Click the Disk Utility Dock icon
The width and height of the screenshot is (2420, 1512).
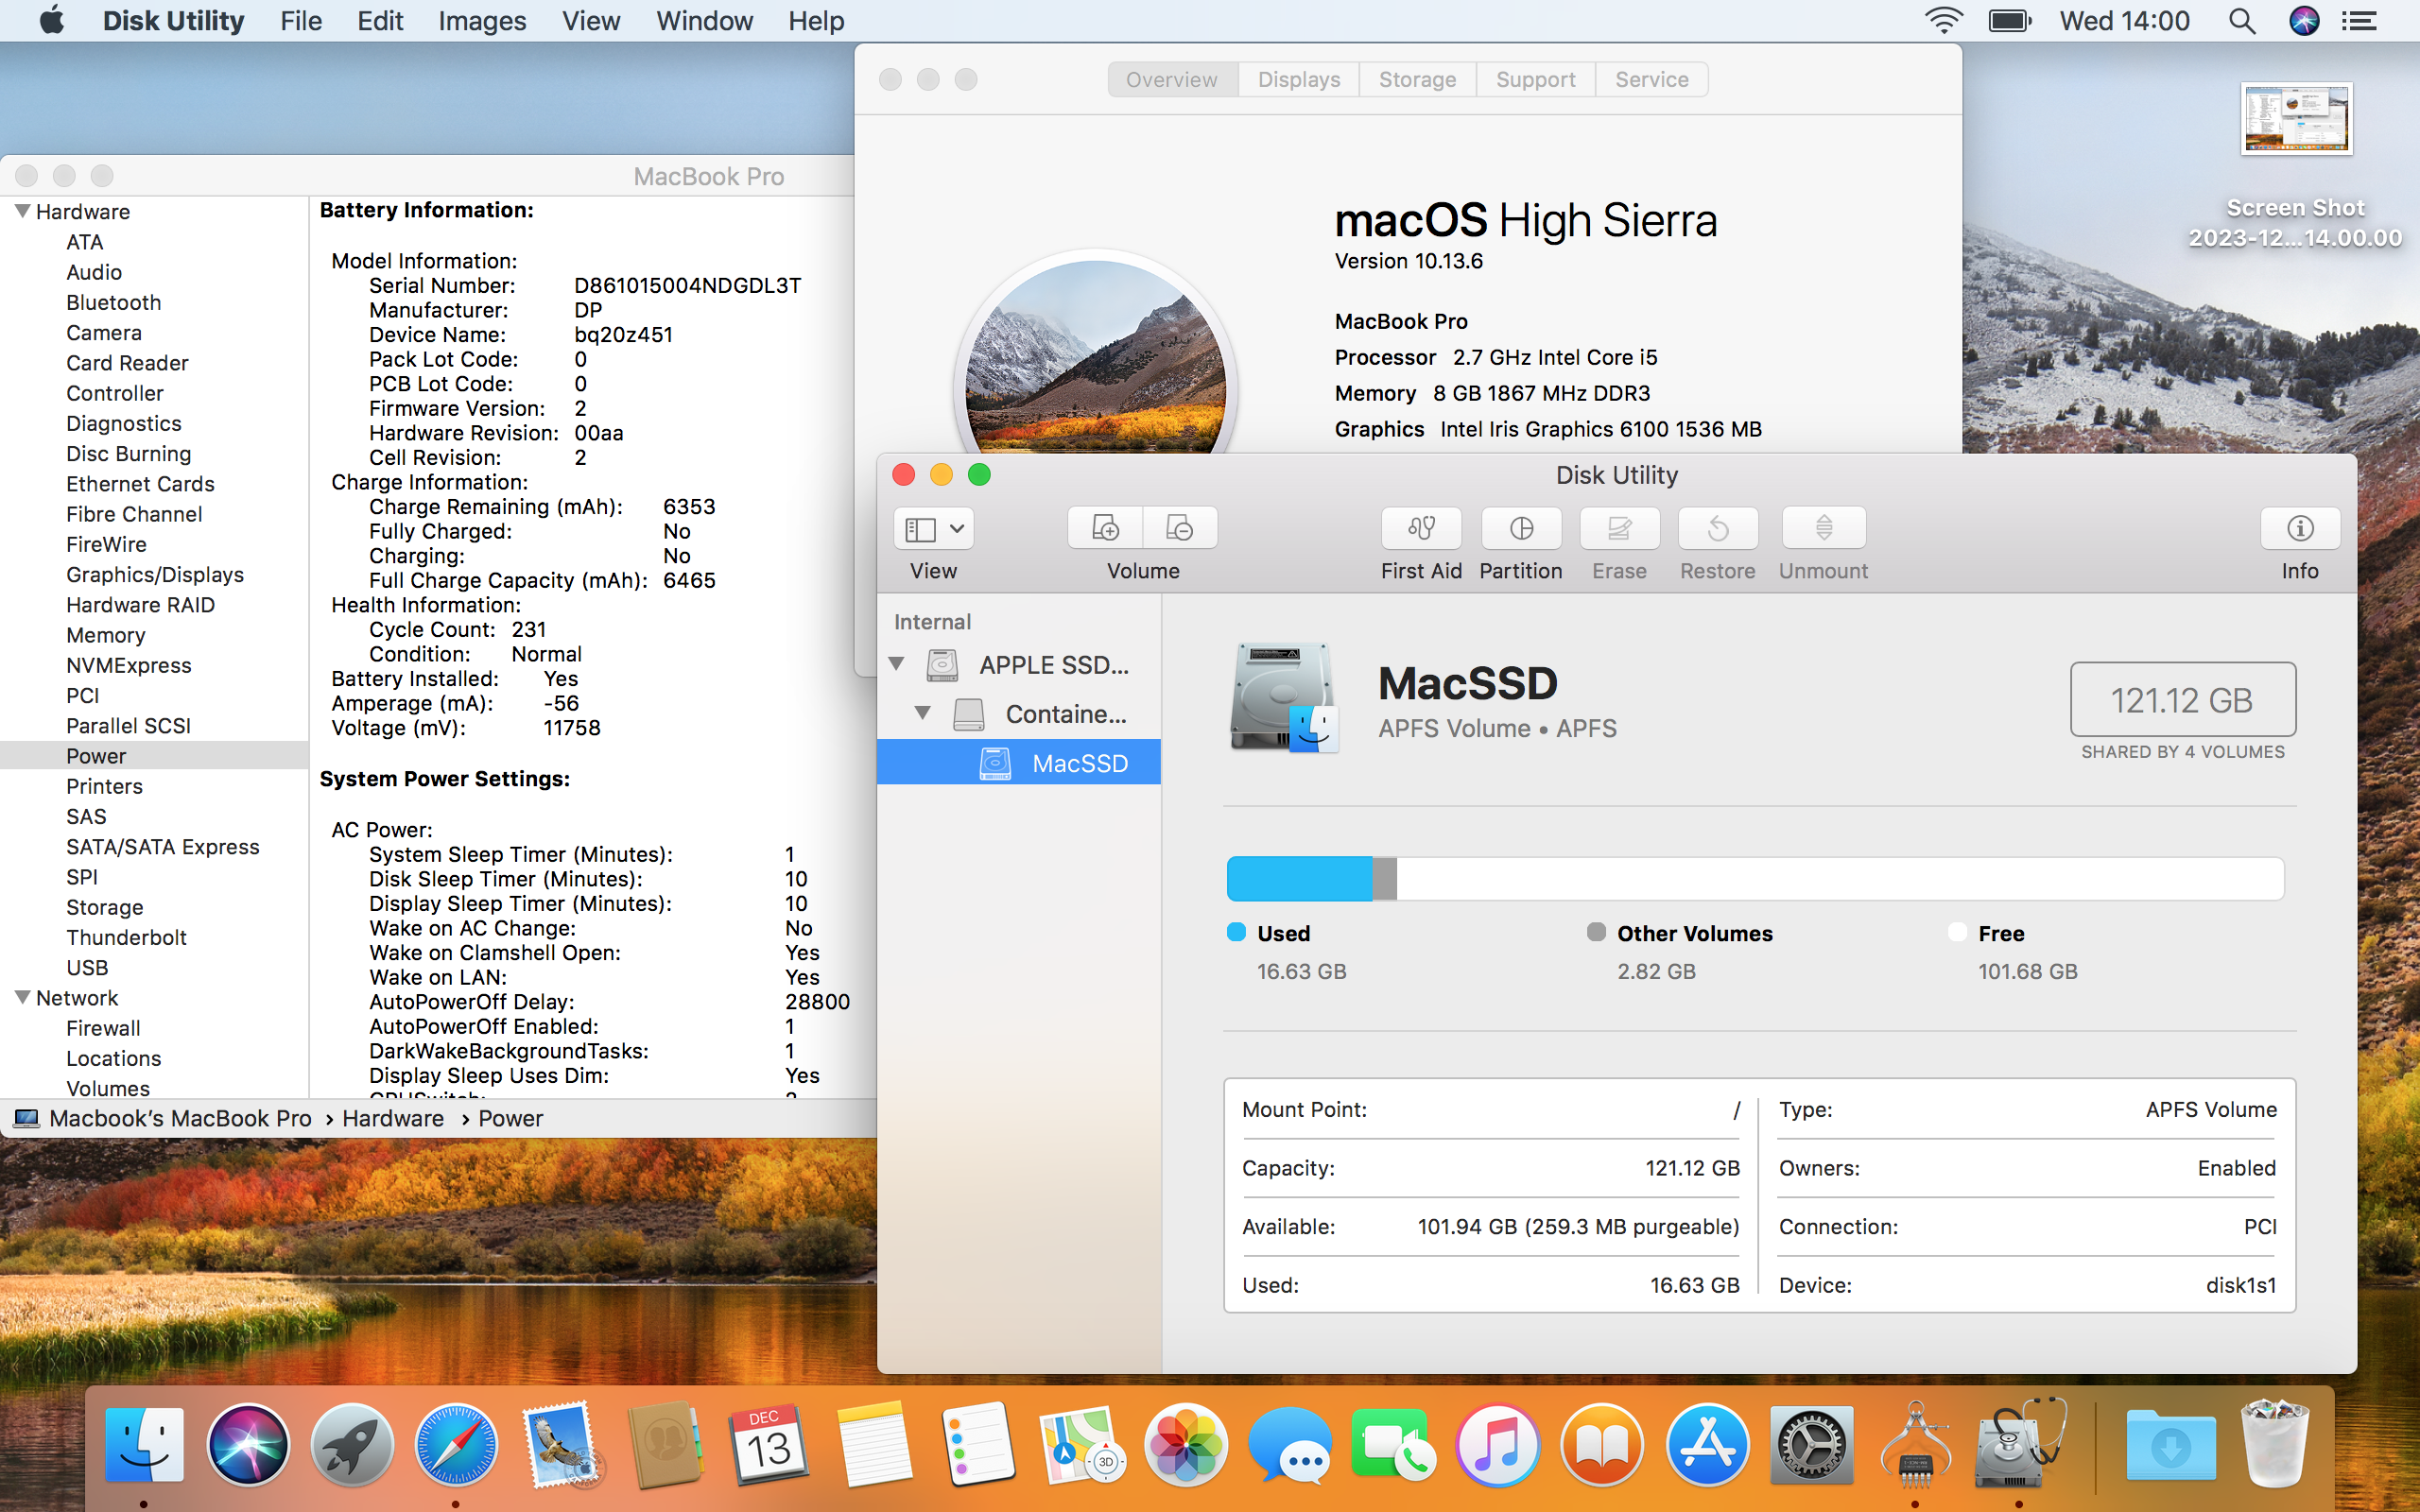click(2019, 1445)
